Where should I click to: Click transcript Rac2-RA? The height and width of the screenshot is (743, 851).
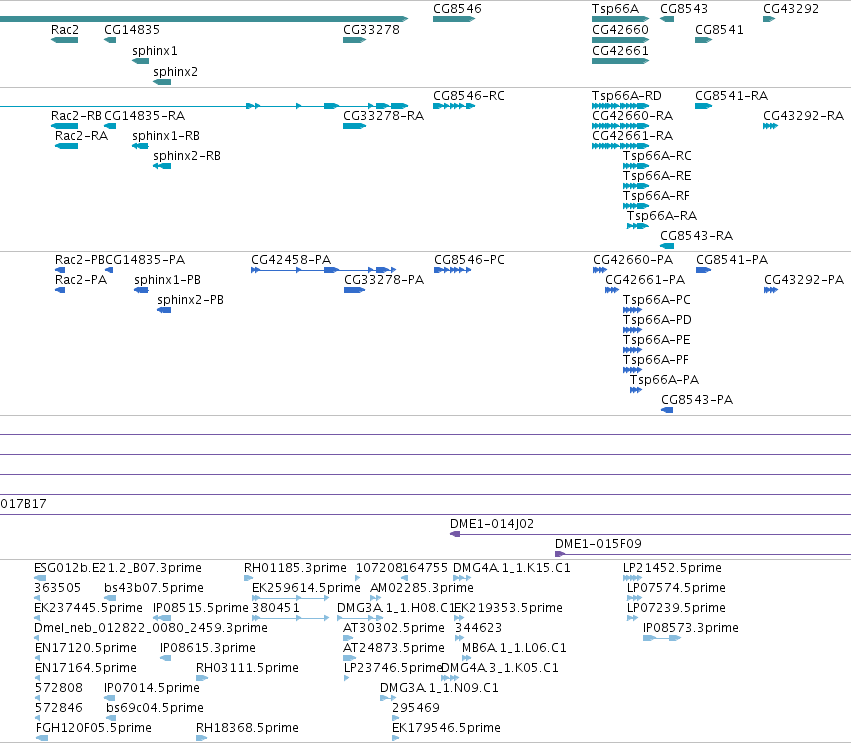click(66, 146)
